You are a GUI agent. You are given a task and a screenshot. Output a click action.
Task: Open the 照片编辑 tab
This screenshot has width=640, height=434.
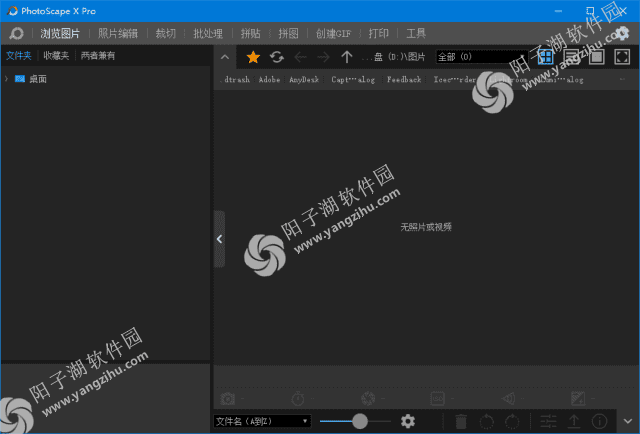click(x=118, y=33)
